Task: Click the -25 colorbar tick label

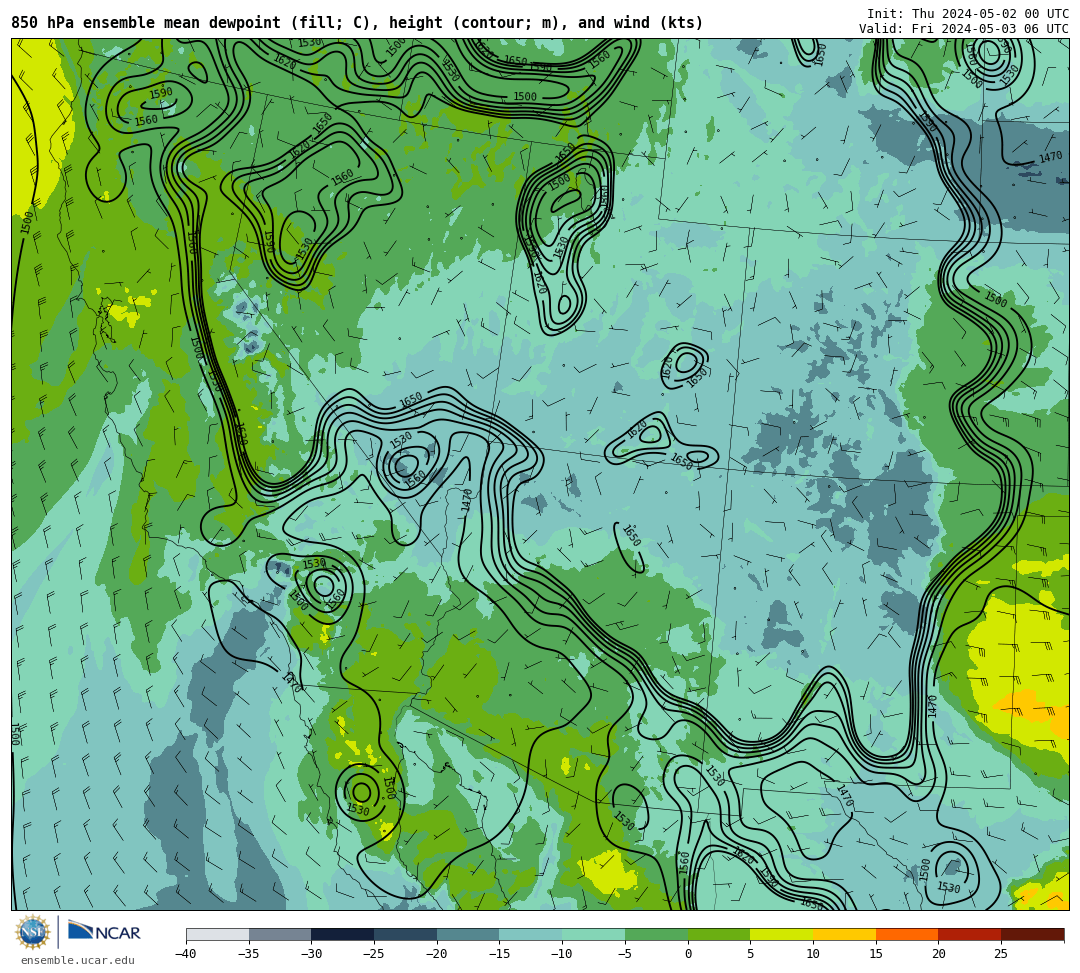Action: pyautogui.click(x=373, y=954)
